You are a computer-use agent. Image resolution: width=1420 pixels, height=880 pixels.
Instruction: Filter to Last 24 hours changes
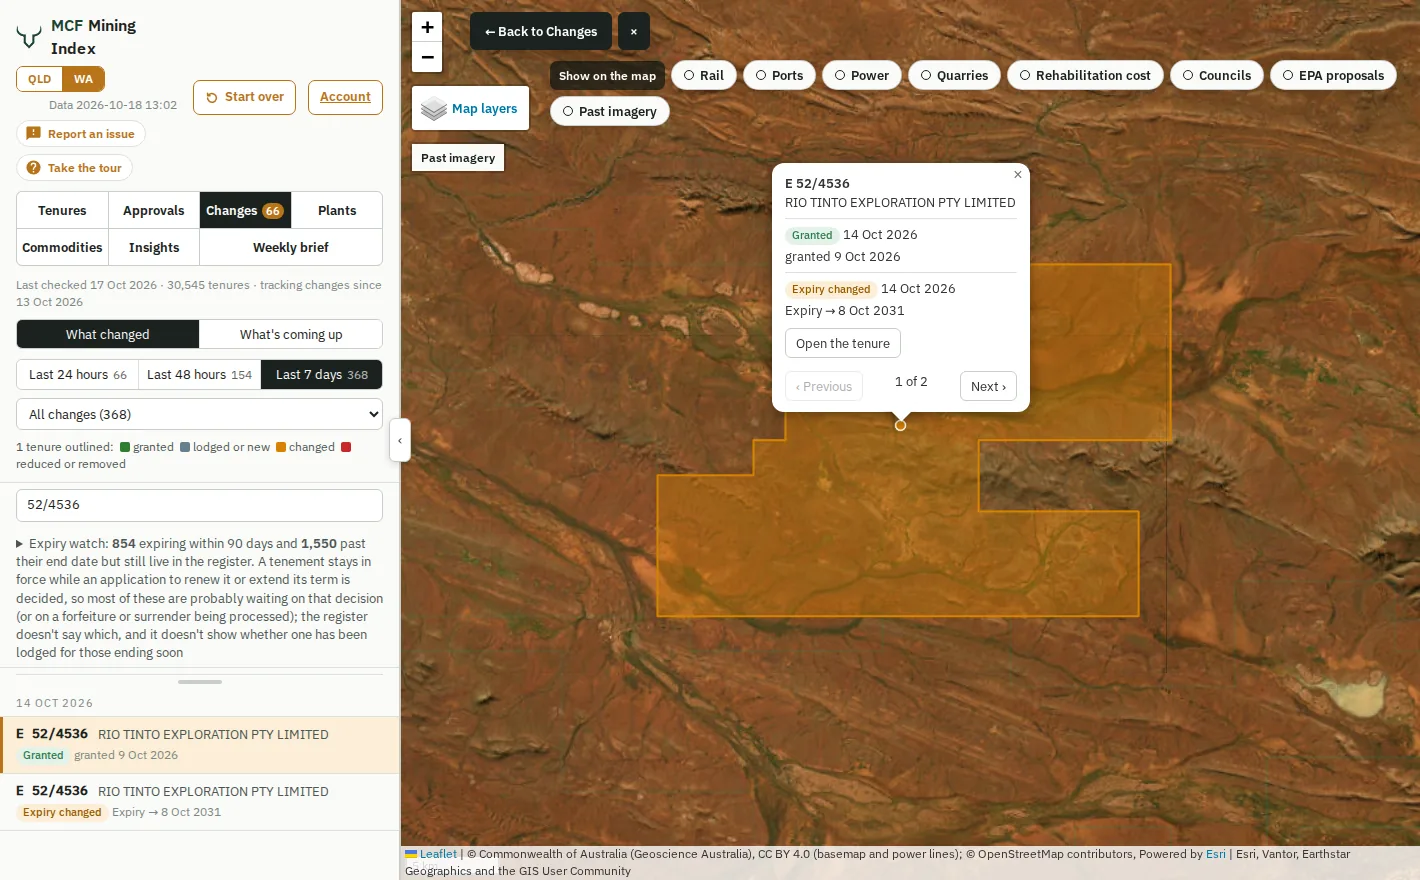(x=78, y=374)
